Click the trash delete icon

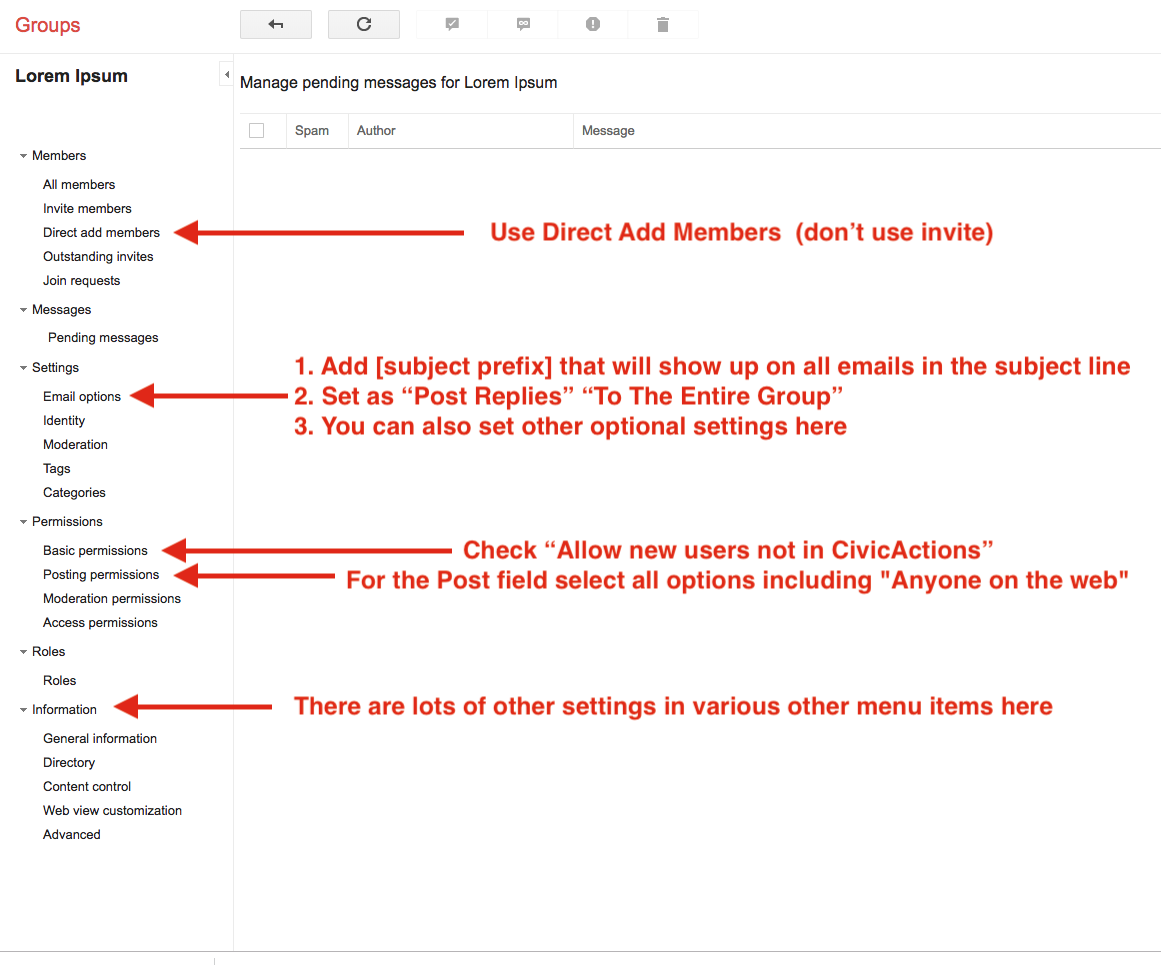point(662,24)
